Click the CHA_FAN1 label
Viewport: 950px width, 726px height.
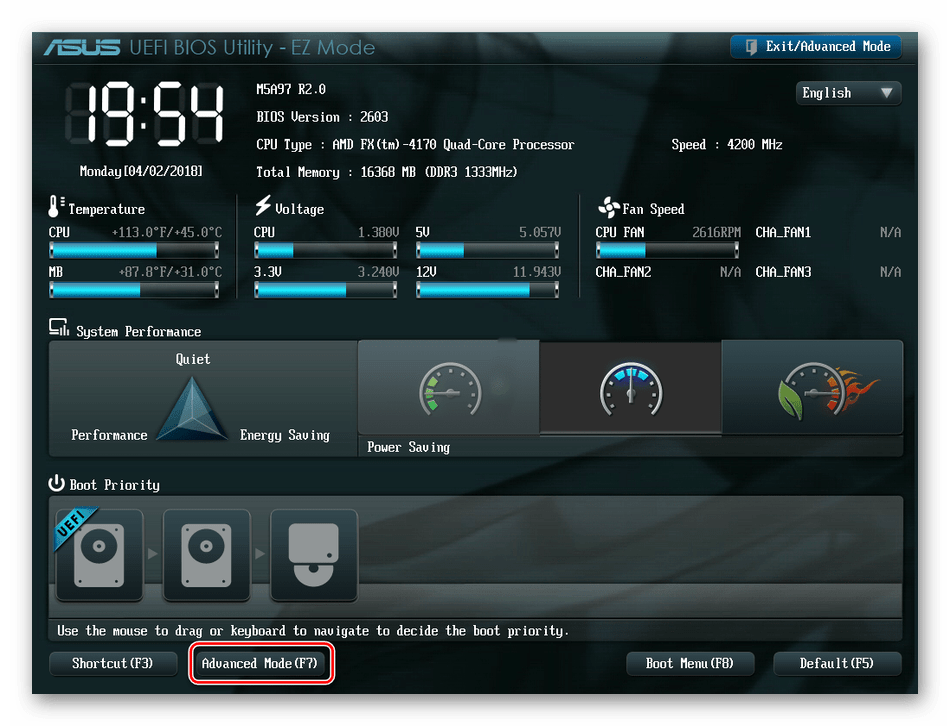[783, 232]
